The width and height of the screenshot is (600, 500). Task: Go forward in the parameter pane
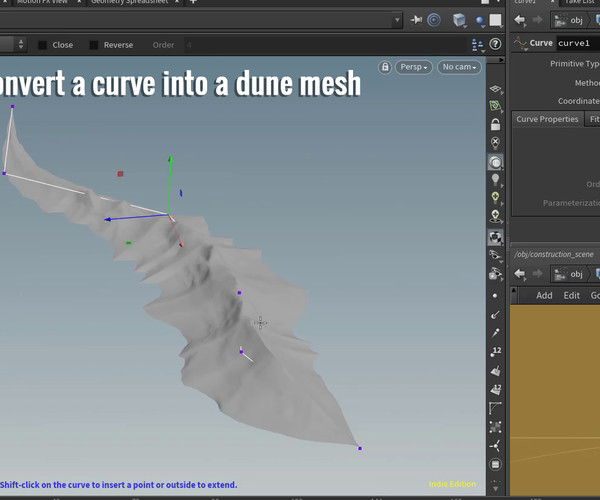pyautogui.click(x=537, y=20)
